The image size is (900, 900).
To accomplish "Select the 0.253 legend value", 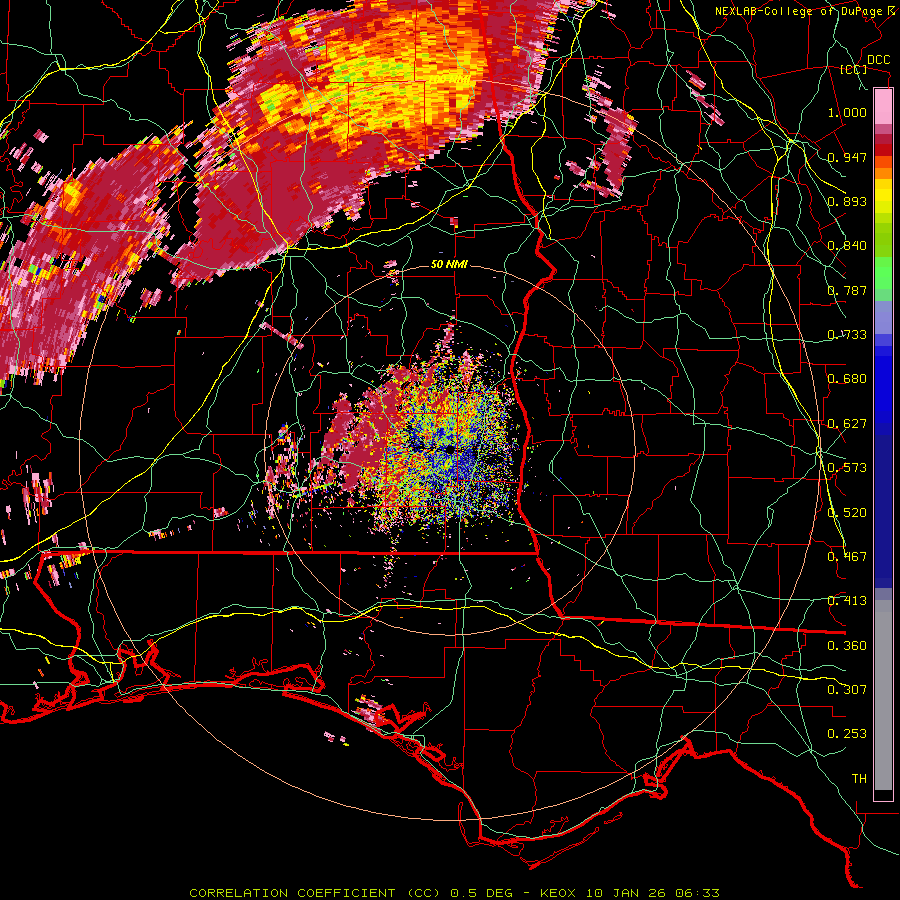I will point(847,734).
